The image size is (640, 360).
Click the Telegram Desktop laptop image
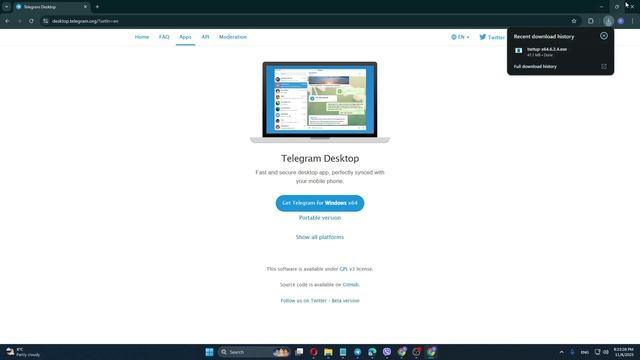[x=320, y=102]
